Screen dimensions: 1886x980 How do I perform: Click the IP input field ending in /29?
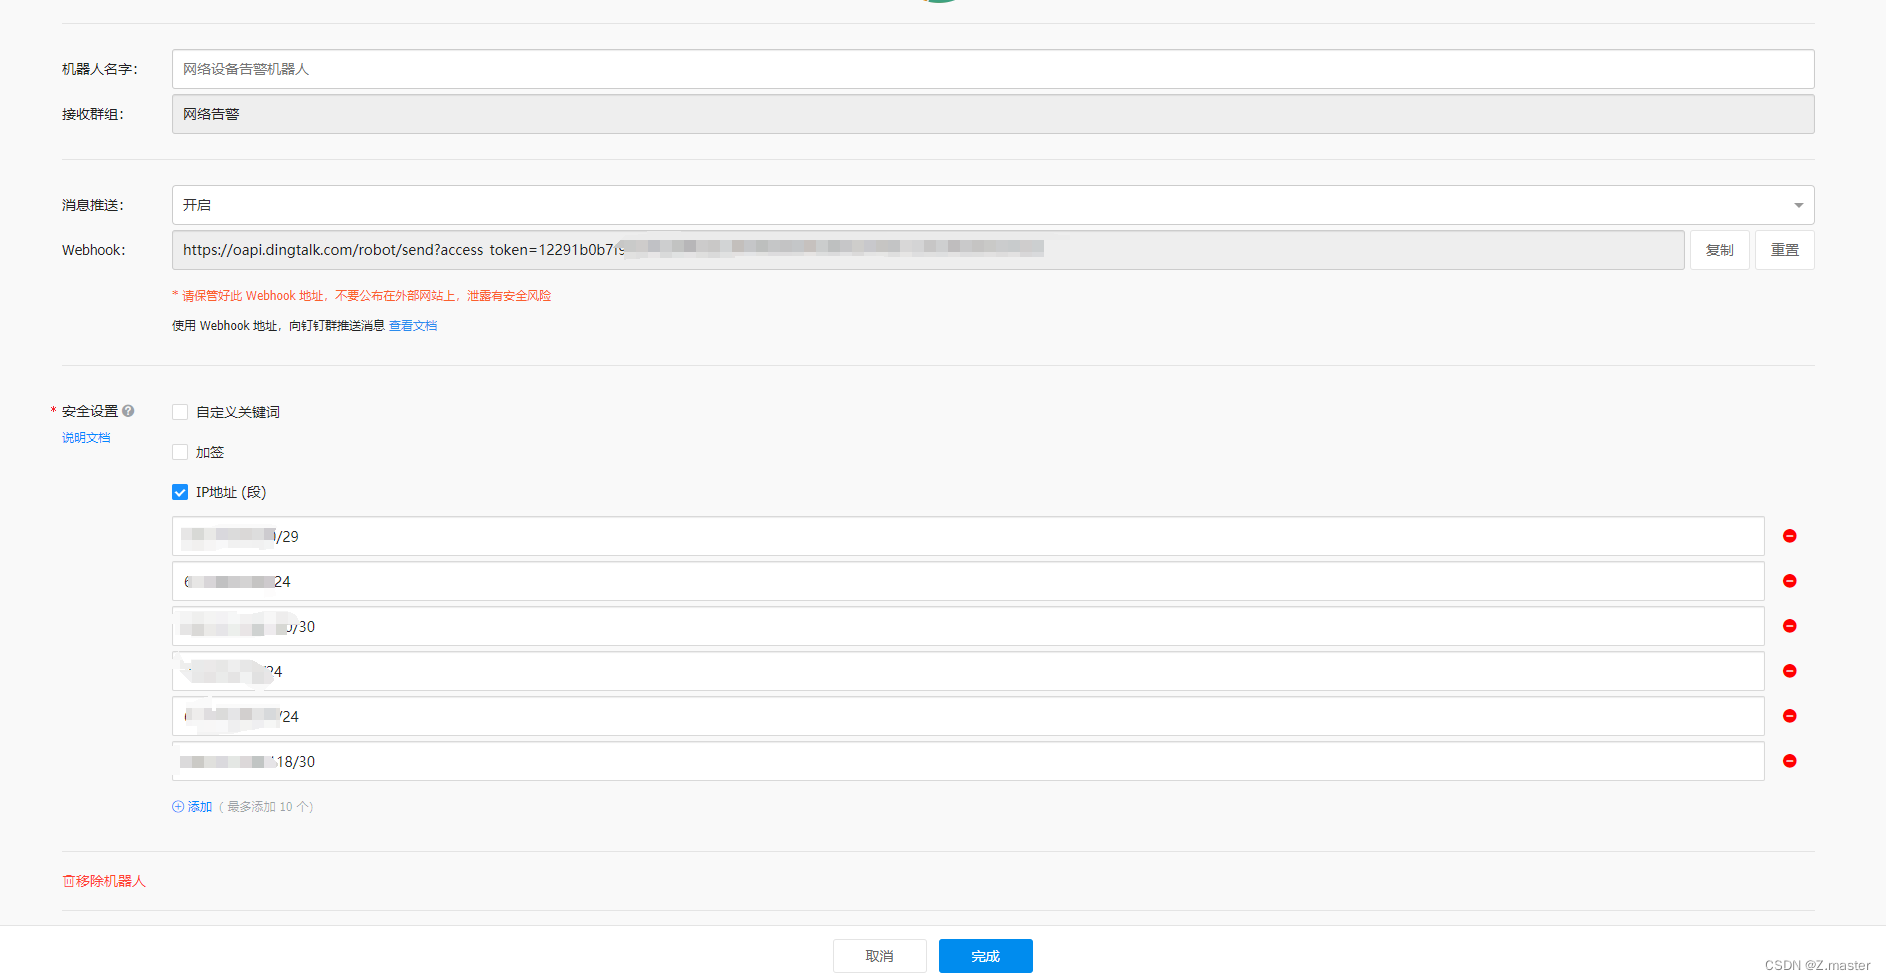pyautogui.click(x=968, y=536)
